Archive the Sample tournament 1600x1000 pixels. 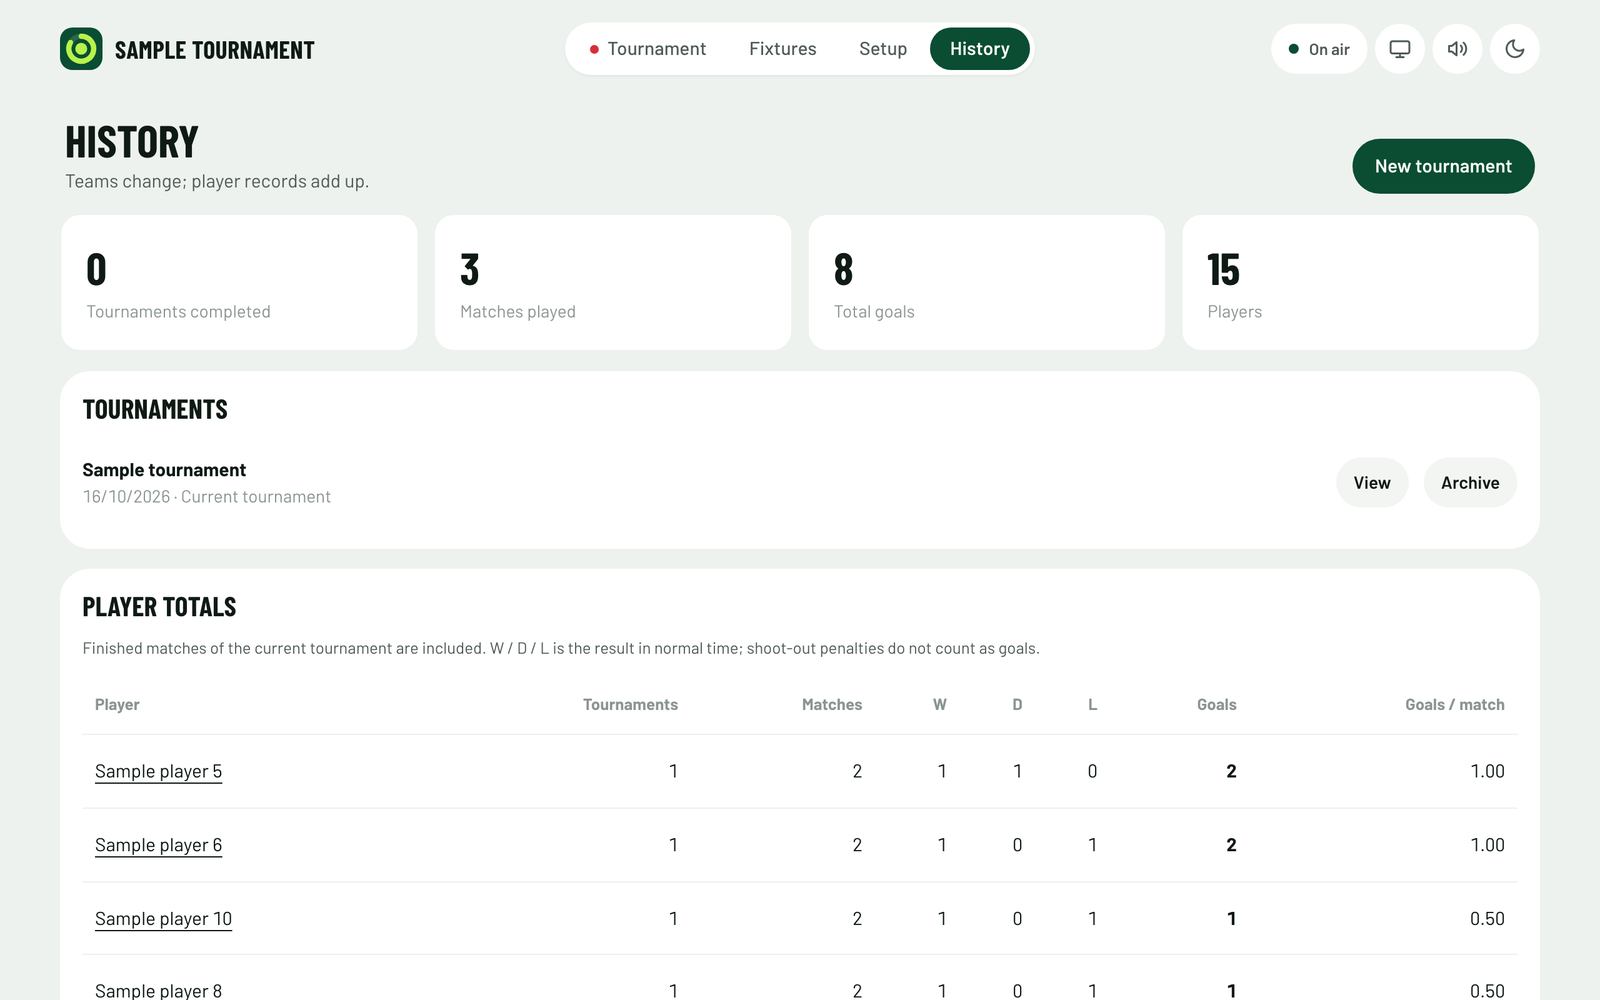1470,483
